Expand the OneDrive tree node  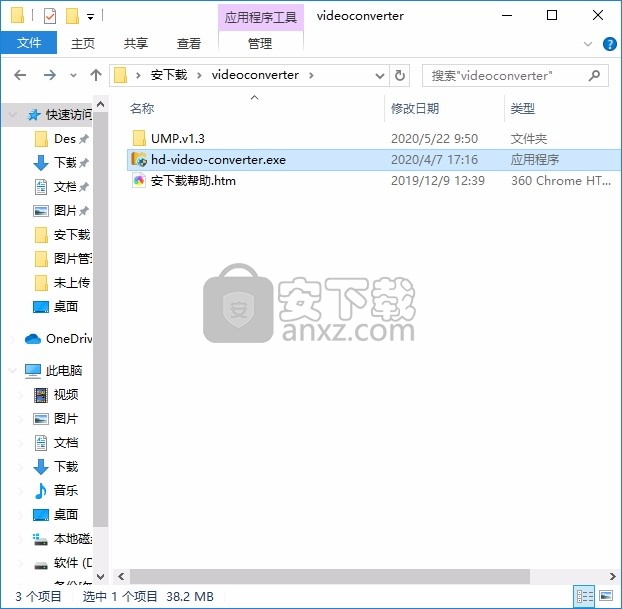click(13, 339)
